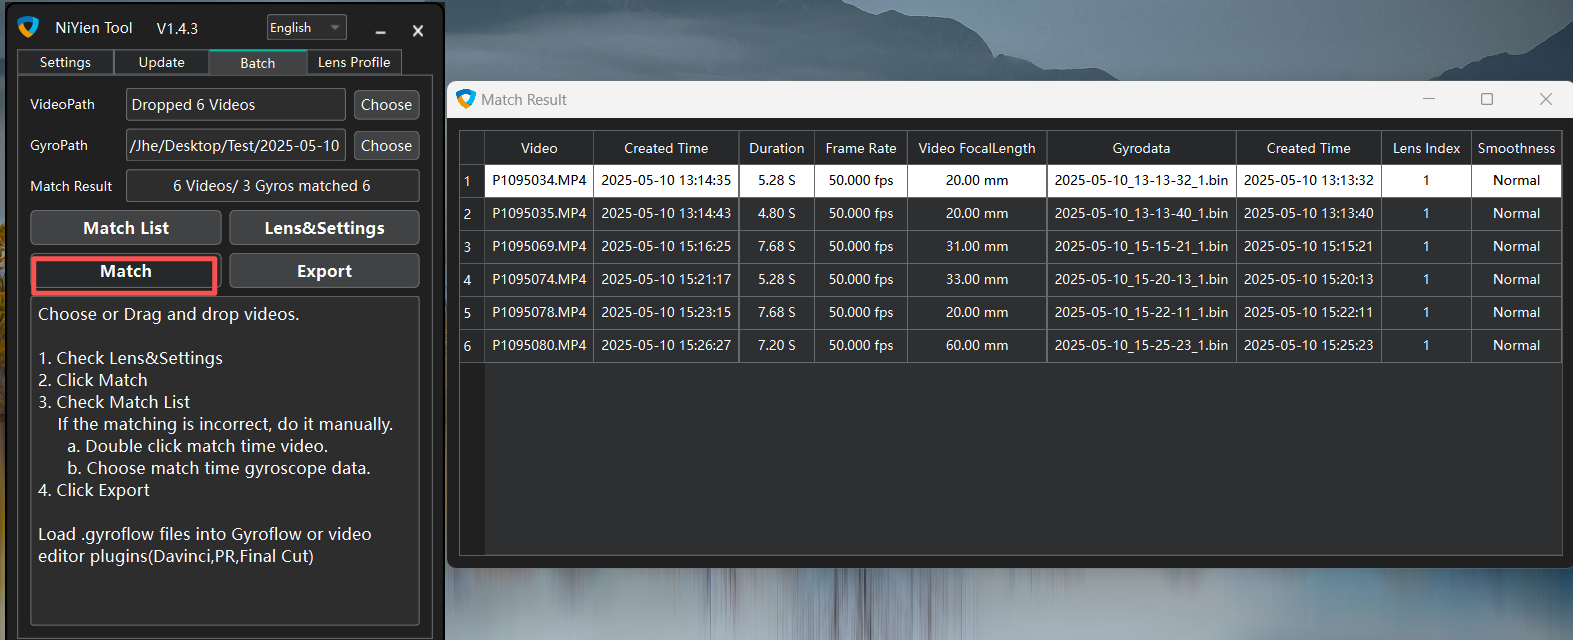Close the NiYien Tool main window

[418, 31]
